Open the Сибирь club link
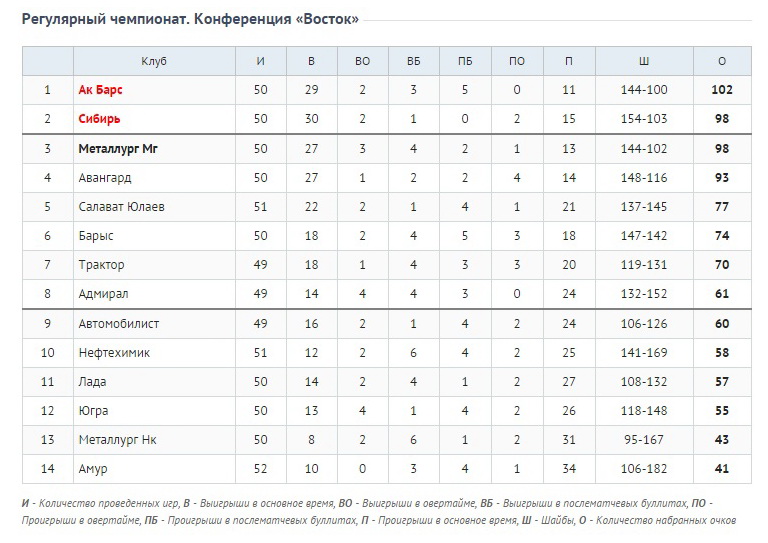This screenshot has width=768, height=543. pos(99,118)
